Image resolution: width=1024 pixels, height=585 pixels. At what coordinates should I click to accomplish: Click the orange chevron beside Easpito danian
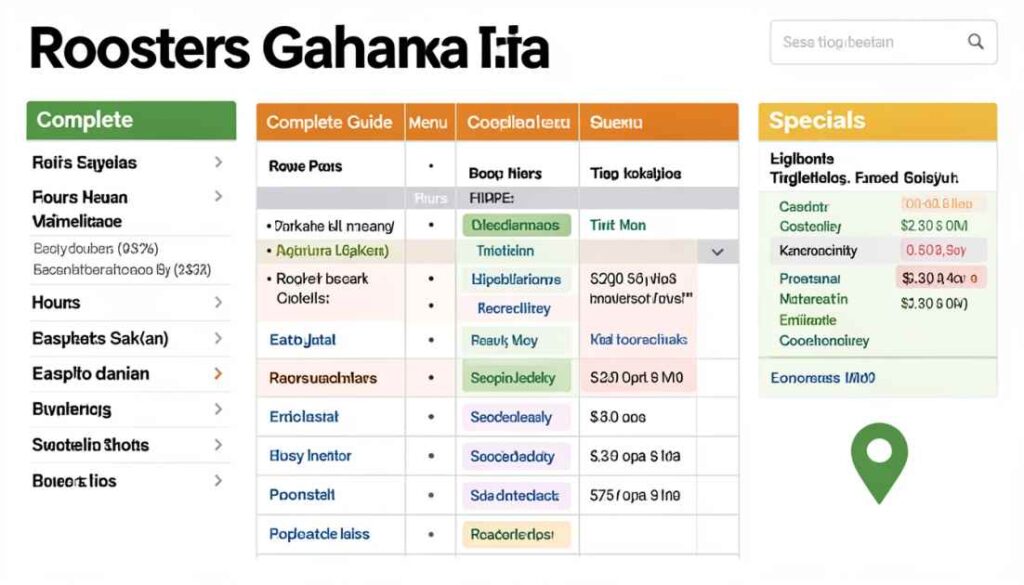click(x=218, y=374)
